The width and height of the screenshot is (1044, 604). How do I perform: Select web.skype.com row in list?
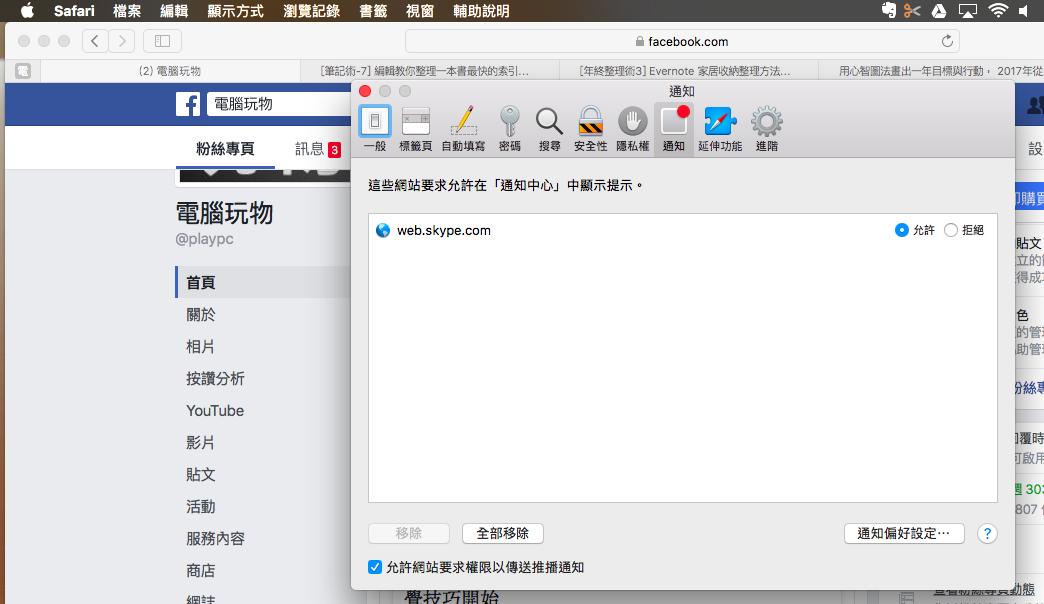pyautogui.click(x=682, y=230)
